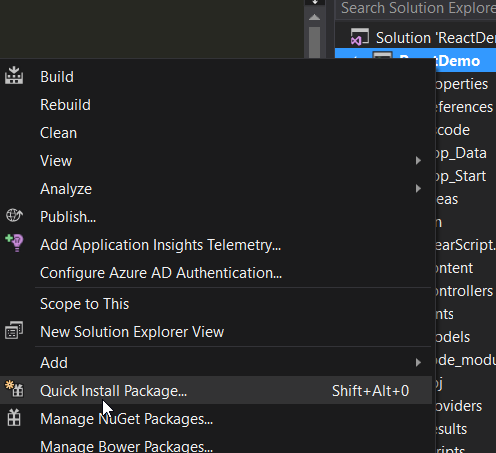Select Scope to This
This screenshot has width=496, height=453.
click(x=216, y=304)
